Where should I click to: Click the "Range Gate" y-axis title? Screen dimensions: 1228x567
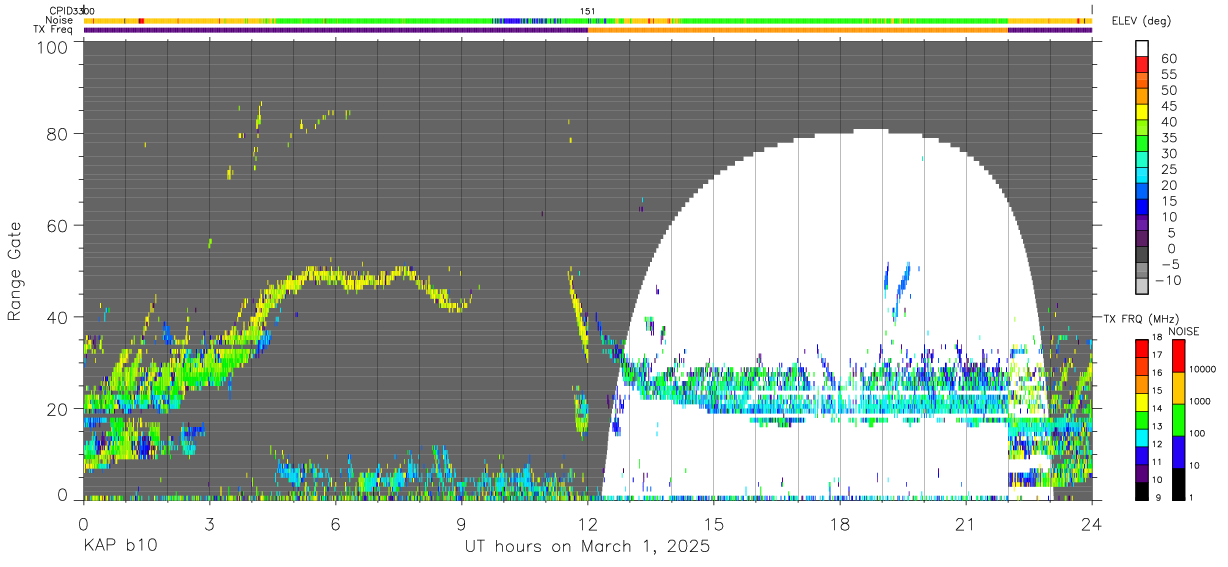[15, 273]
